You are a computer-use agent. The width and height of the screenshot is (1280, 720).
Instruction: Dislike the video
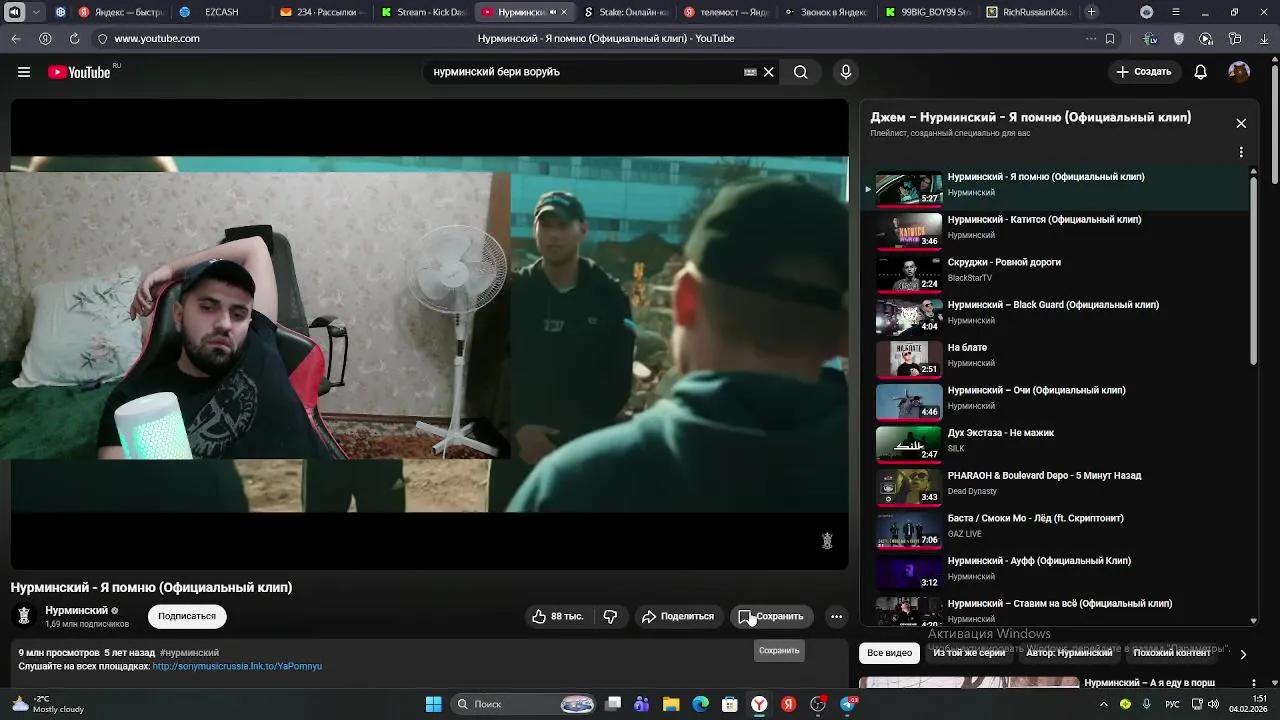(610, 616)
